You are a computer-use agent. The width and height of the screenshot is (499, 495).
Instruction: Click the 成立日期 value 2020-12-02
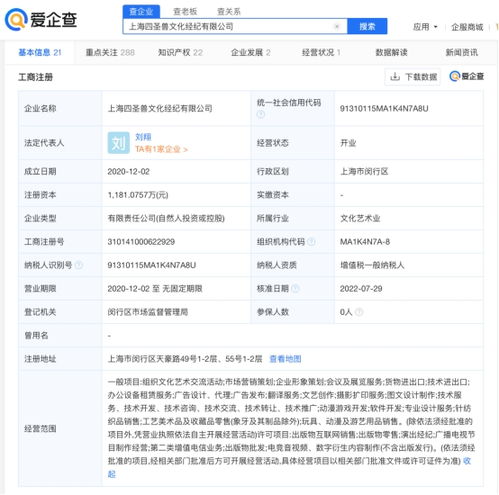coord(129,171)
